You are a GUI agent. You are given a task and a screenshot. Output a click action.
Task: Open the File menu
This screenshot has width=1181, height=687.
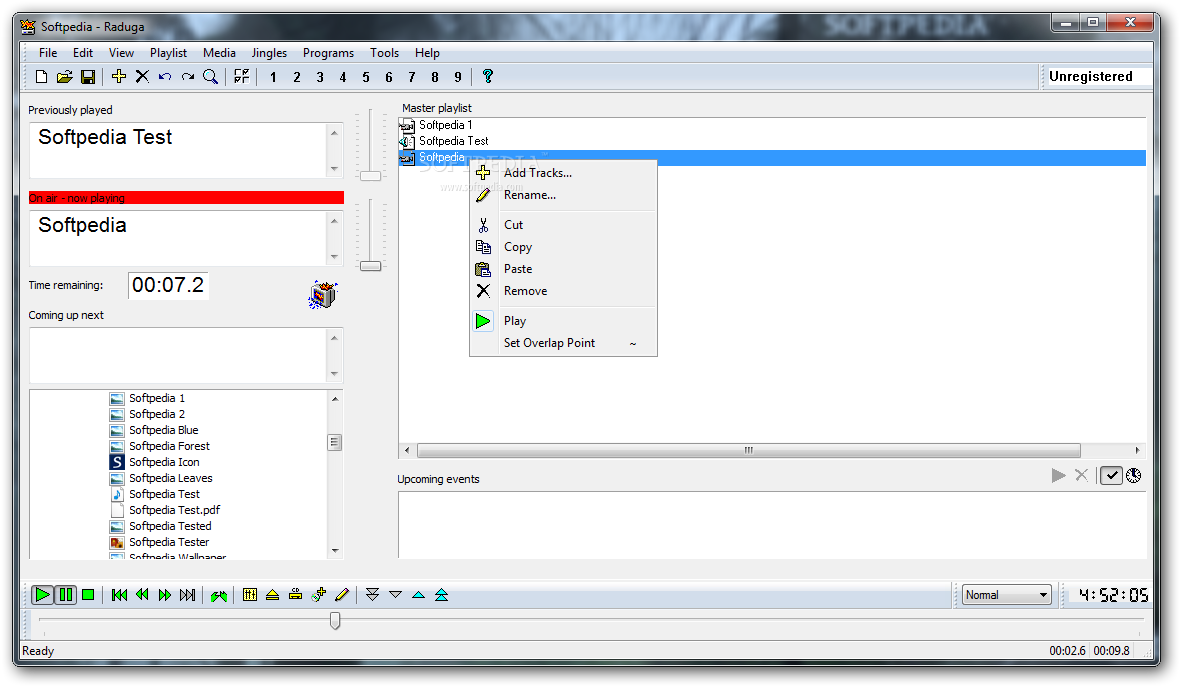(x=48, y=53)
